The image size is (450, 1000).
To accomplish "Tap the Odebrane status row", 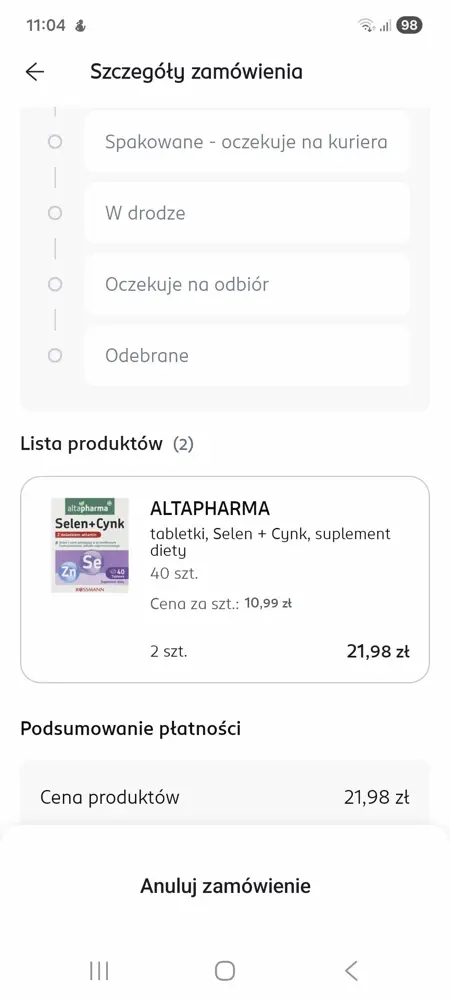I will 247,355.
